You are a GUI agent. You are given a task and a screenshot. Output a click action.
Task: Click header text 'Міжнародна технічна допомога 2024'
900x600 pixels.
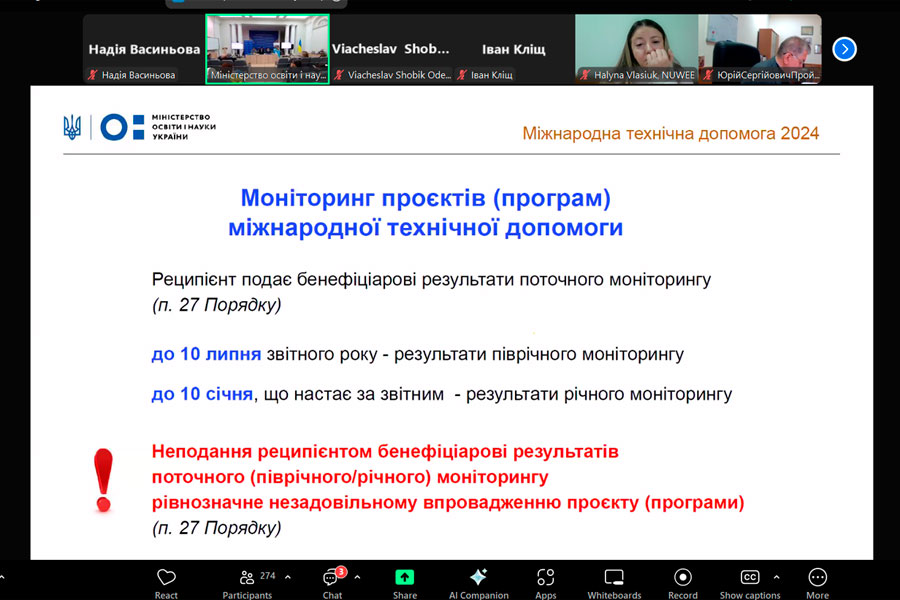tap(670, 133)
